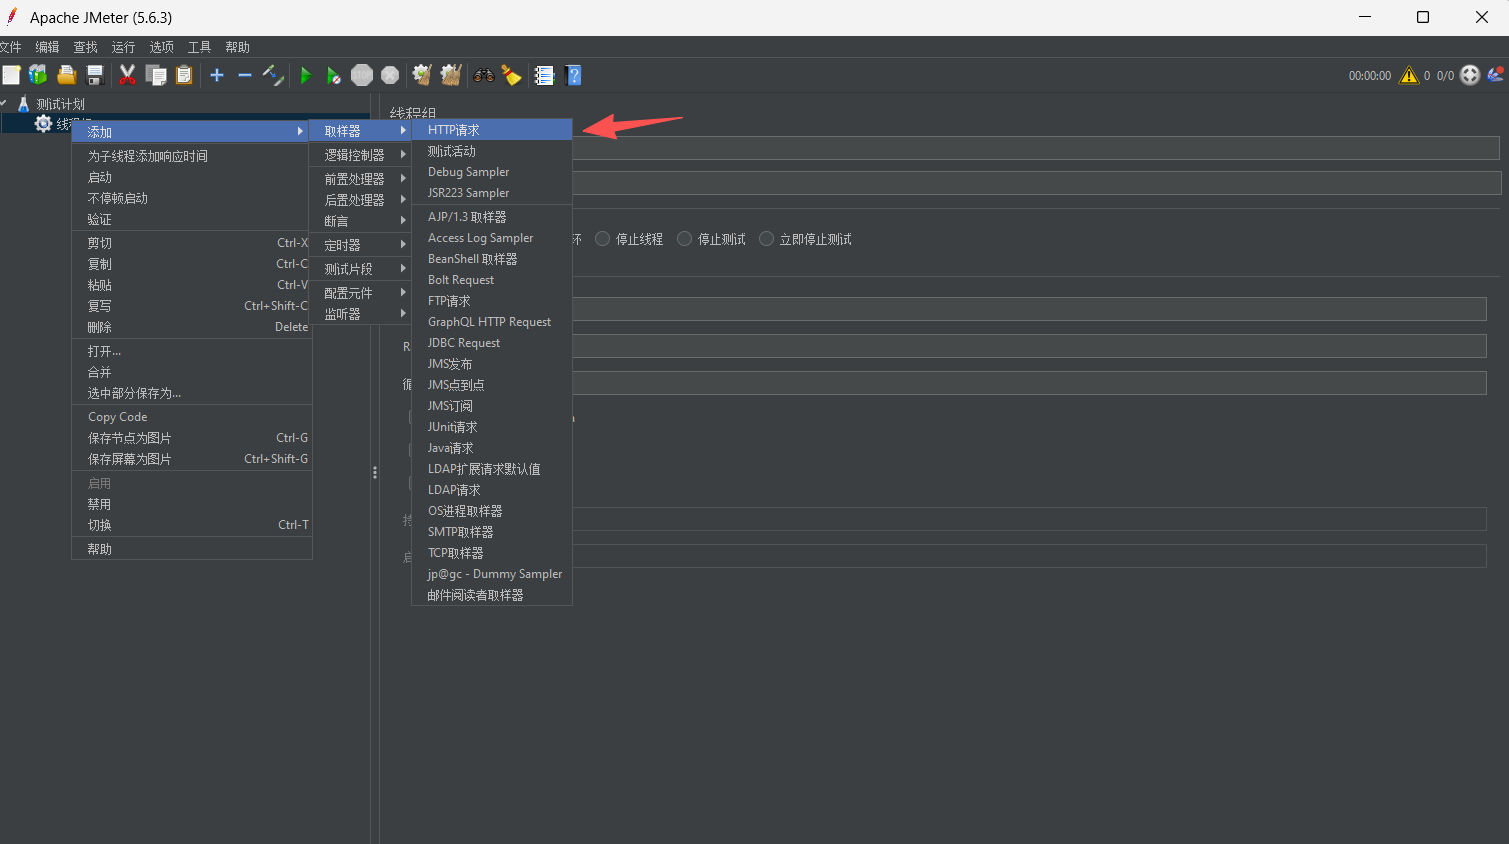Click the yellow warning triangle log icon
Screen dimensions: 1509x844
tap(1409, 75)
